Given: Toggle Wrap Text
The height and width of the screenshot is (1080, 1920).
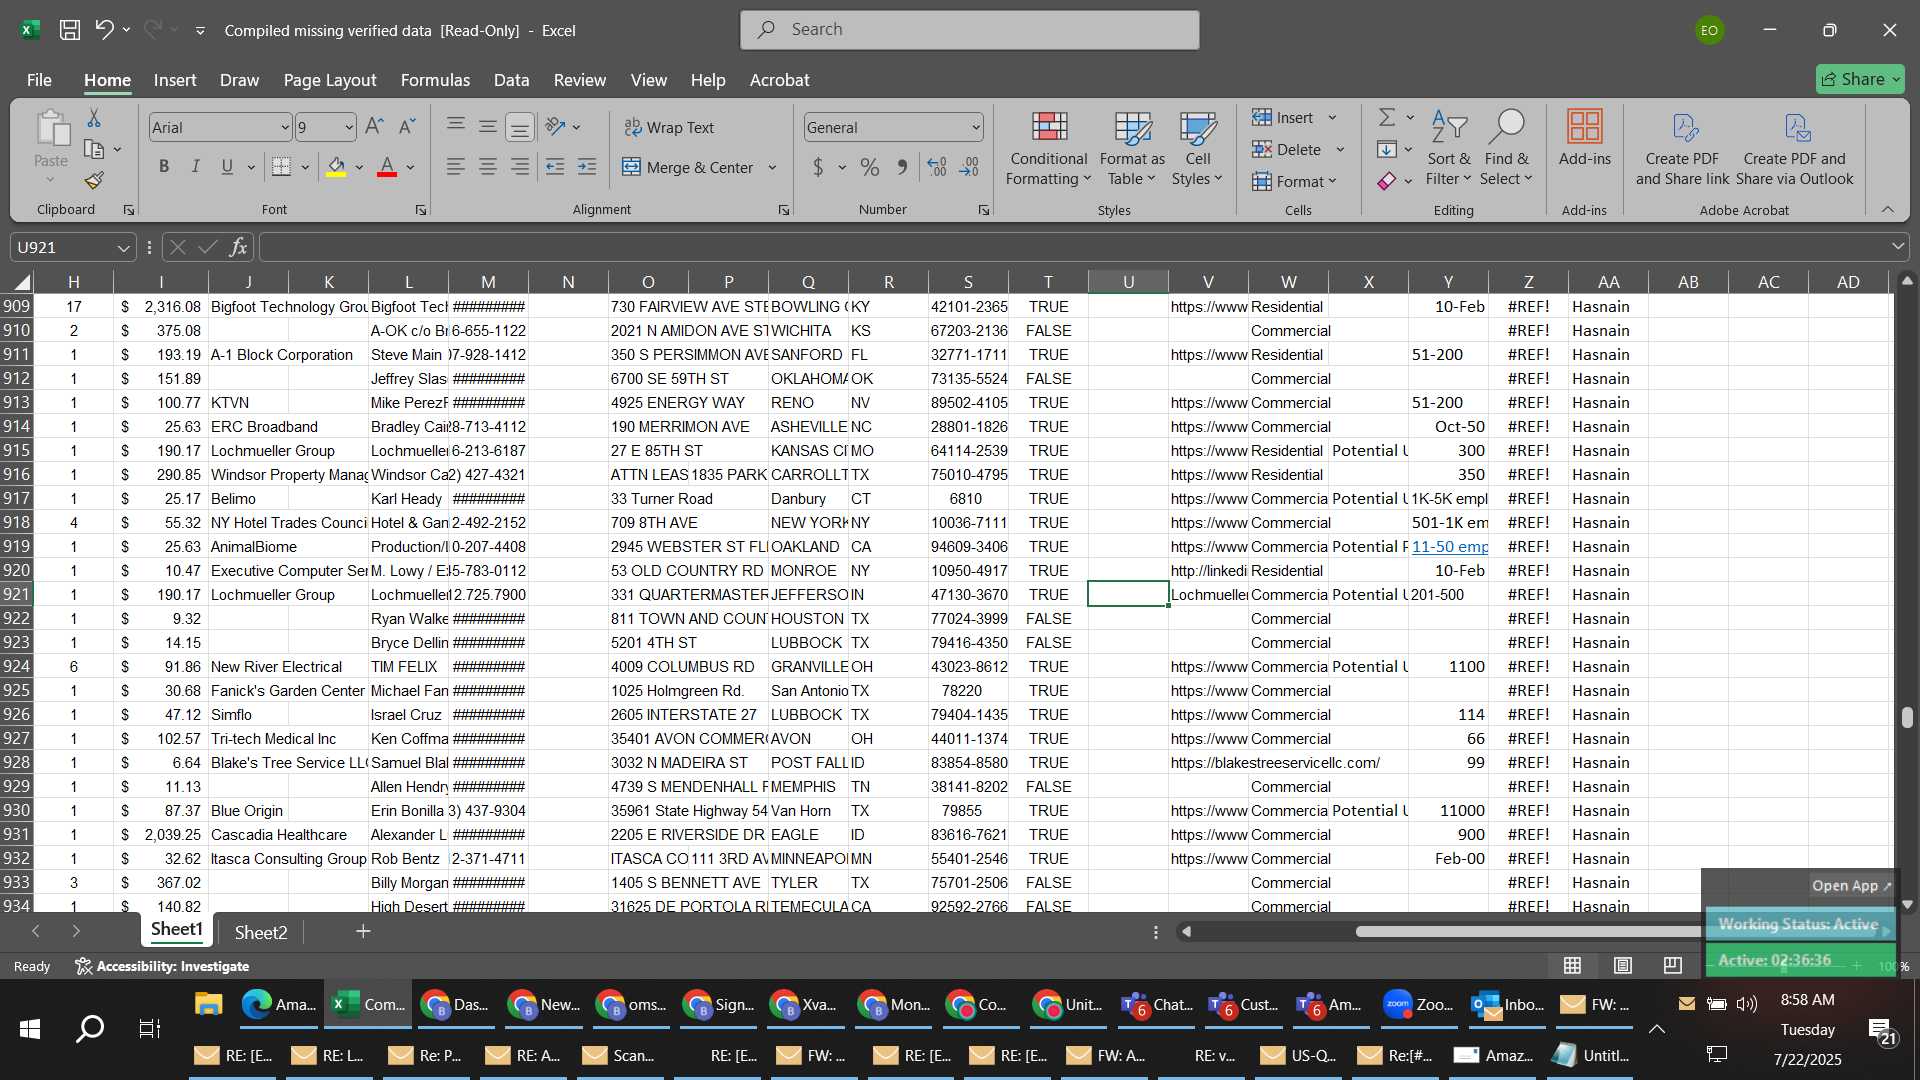Looking at the screenshot, I should [x=669, y=127].
